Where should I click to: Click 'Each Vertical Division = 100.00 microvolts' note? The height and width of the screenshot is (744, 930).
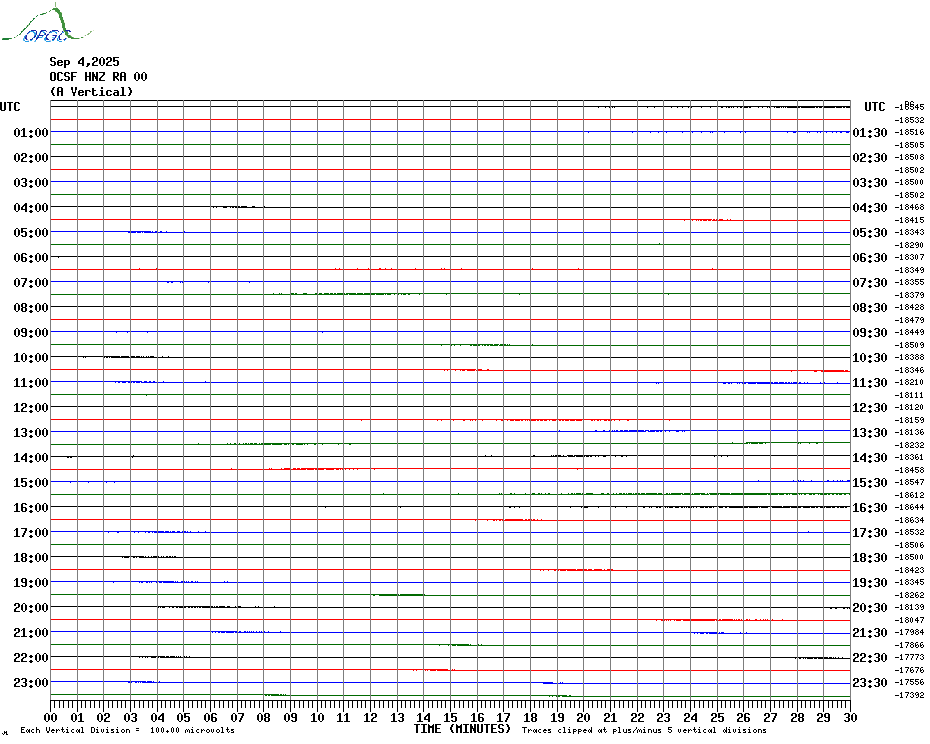128,730
